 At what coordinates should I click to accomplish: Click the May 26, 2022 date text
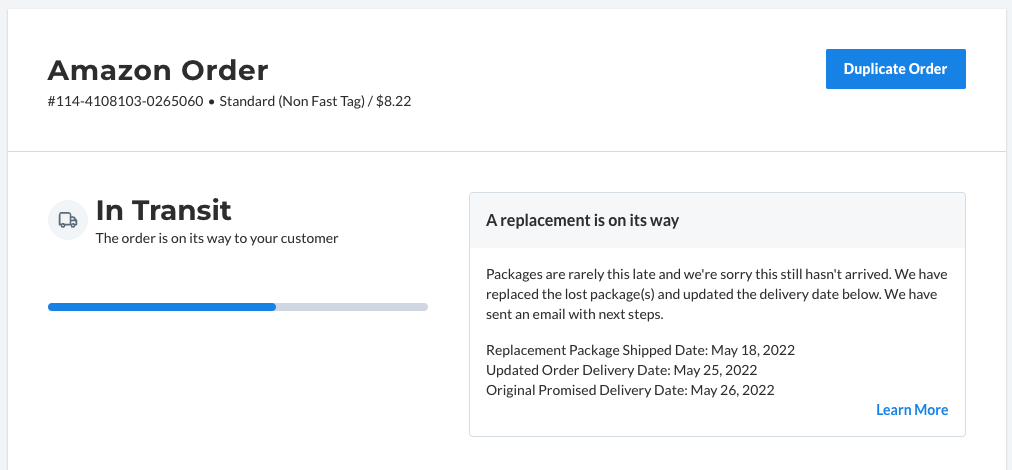click(x=733, y=390)
